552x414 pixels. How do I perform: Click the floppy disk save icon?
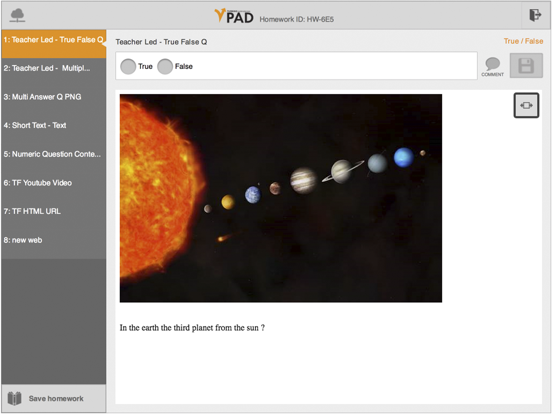tap(526, 66)
